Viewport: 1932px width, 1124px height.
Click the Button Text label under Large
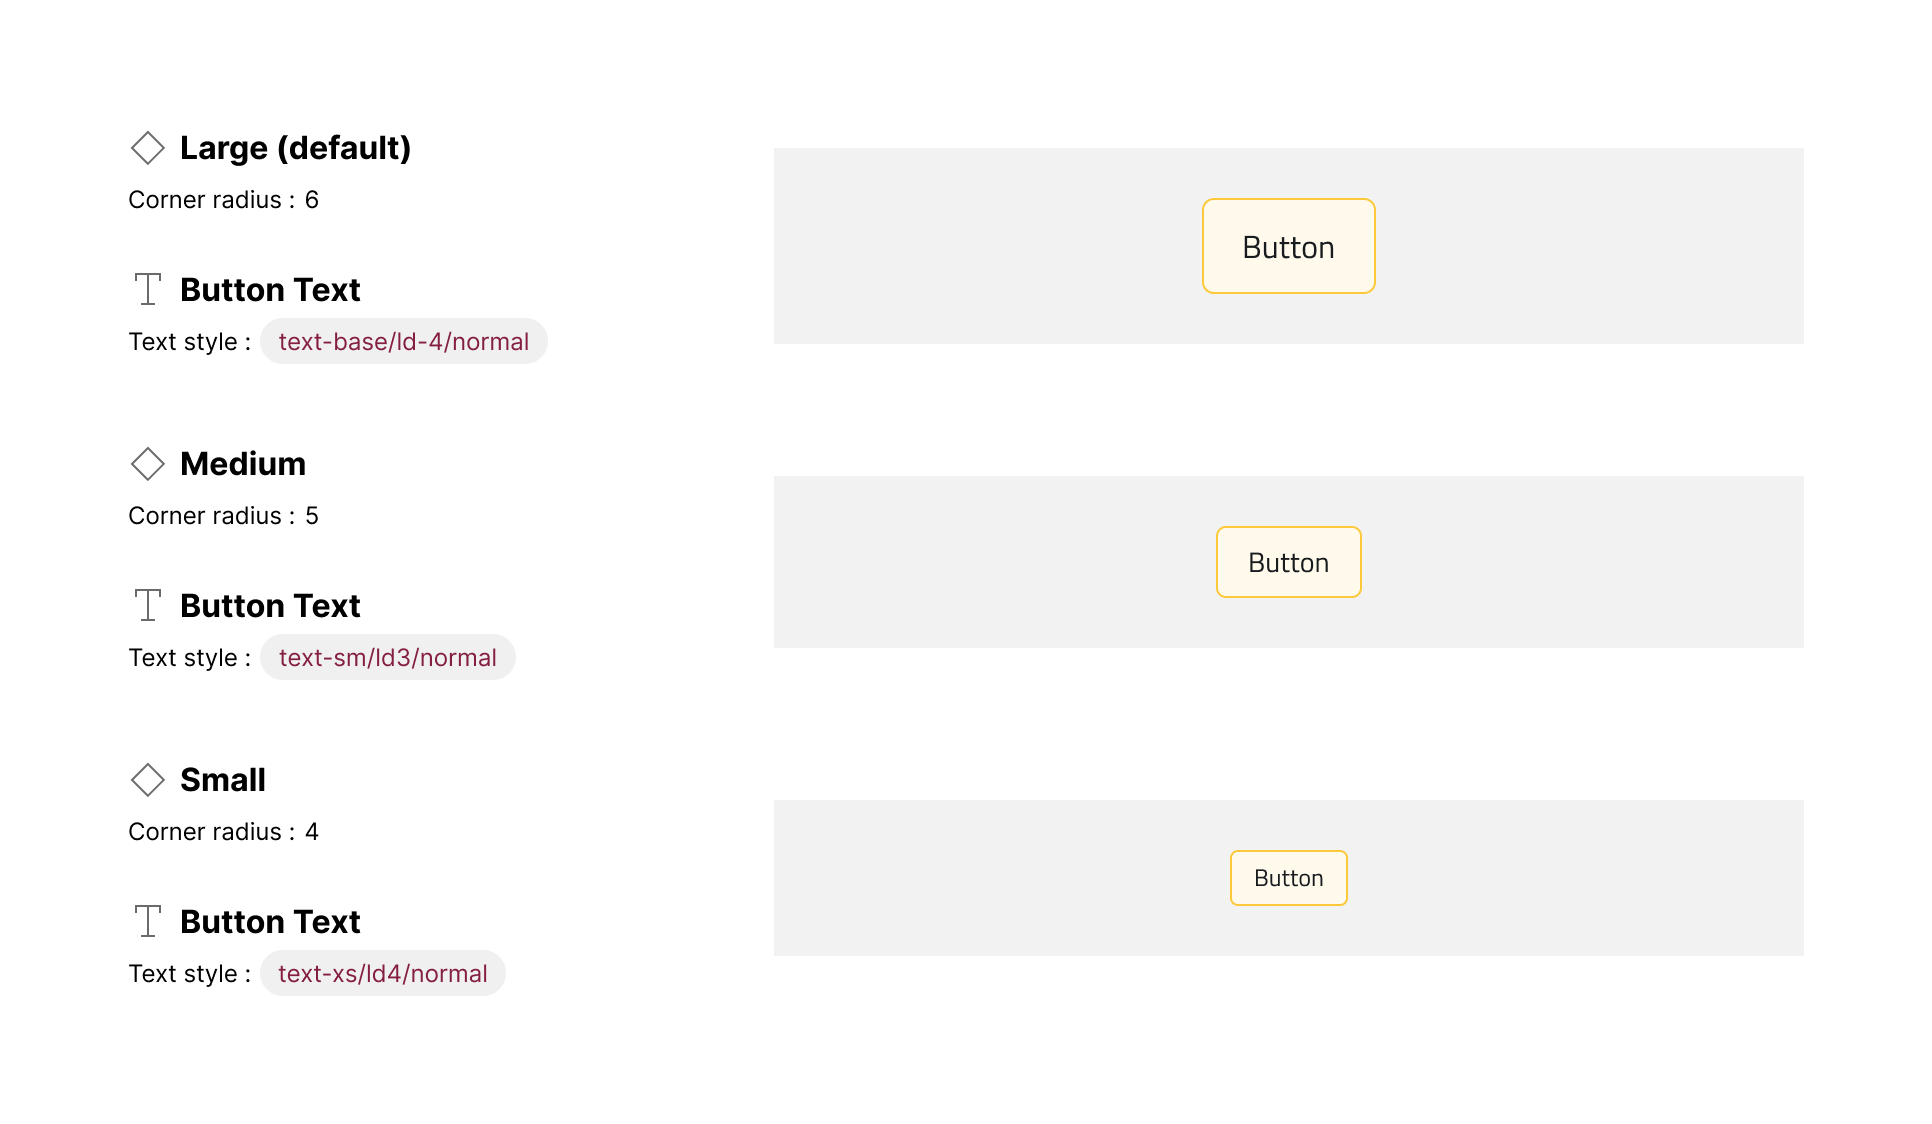pos(270,289)
